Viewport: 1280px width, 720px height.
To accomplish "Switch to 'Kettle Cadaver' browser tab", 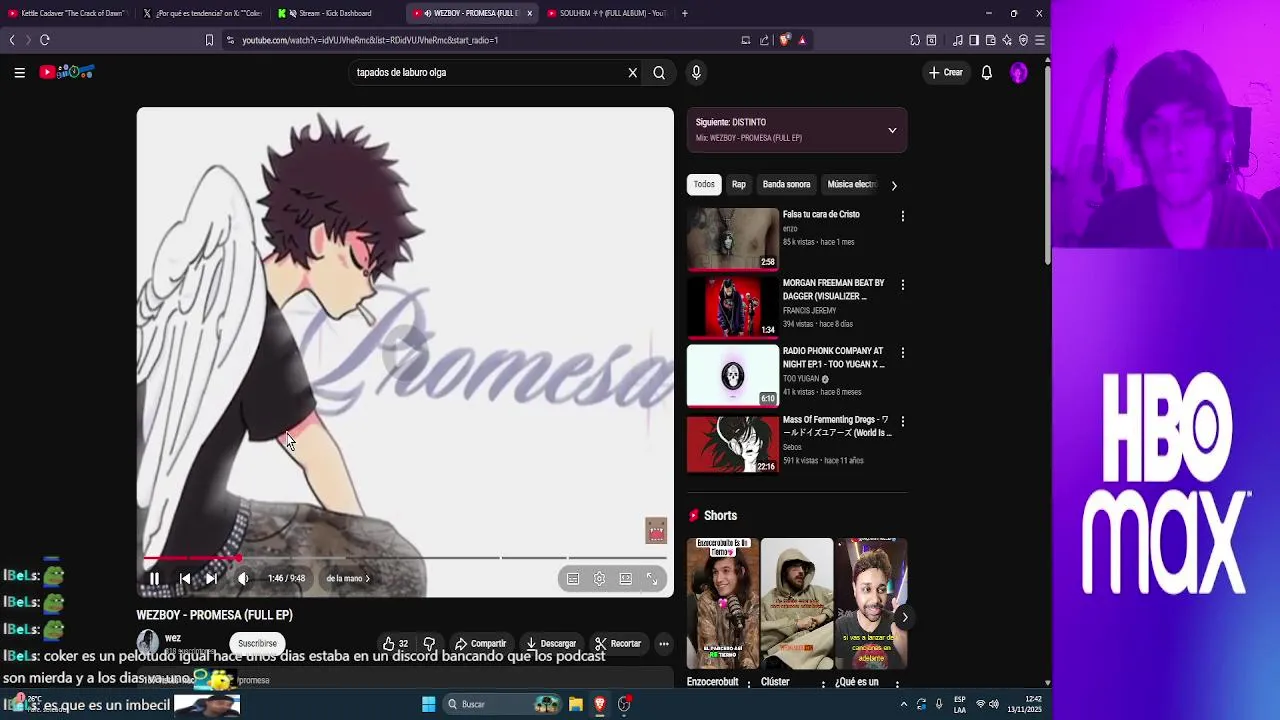I will 67,13.
